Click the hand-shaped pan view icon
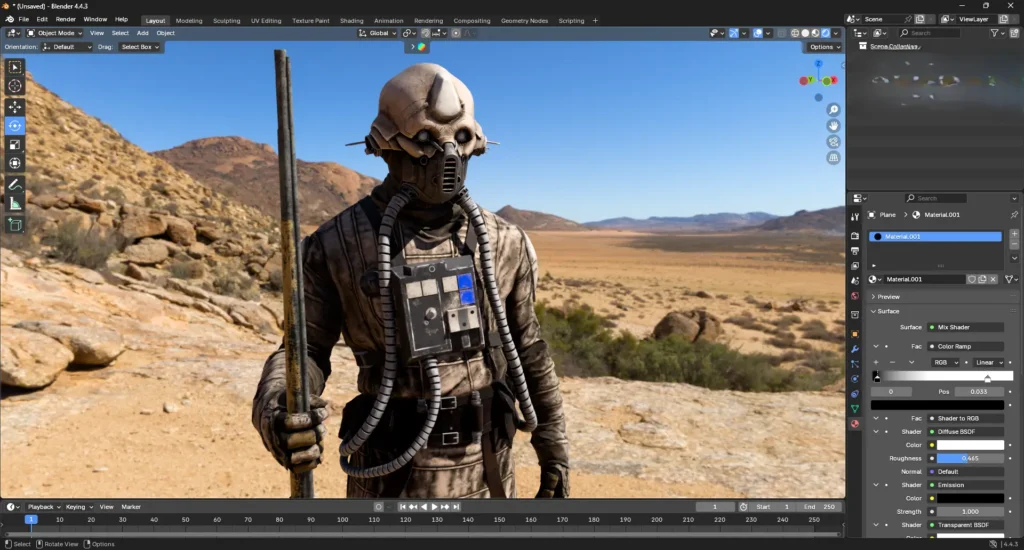The image size is (1024, 550). [833, 125]
